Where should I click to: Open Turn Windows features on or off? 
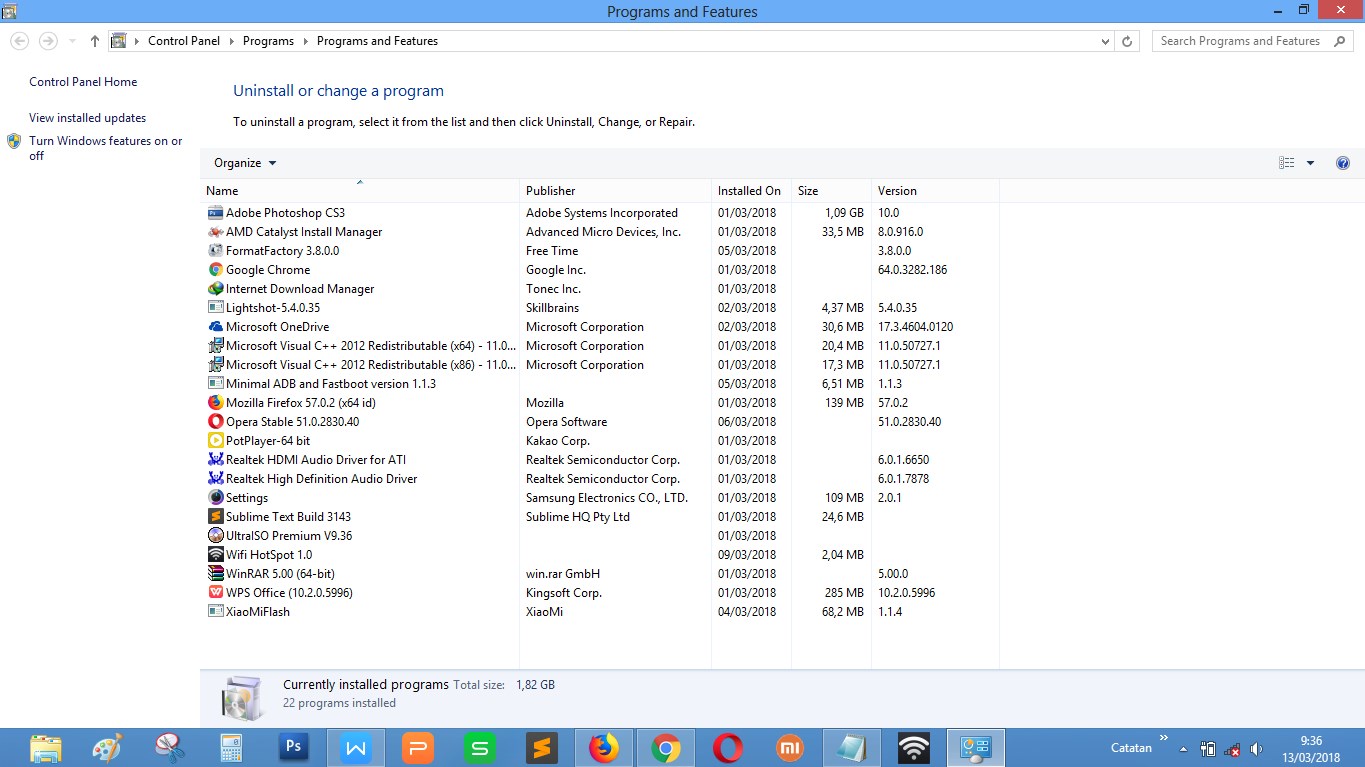tap(105, 148)
